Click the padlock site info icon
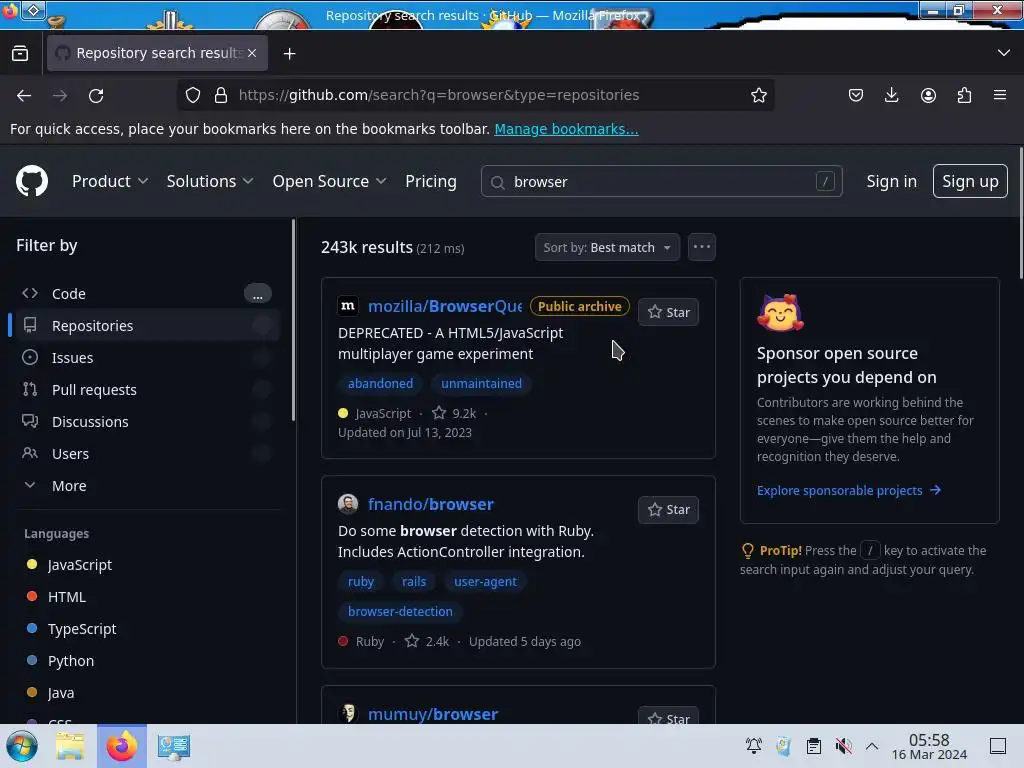The height and width of the screenshot is (768, 1024). pos(221,95)
